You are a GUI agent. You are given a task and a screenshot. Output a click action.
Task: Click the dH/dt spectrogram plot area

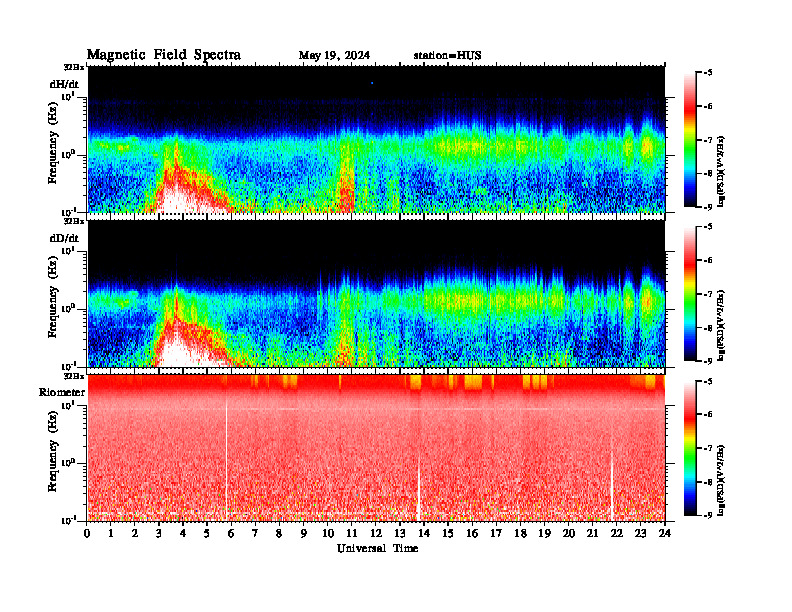click(x=376, y=139)
